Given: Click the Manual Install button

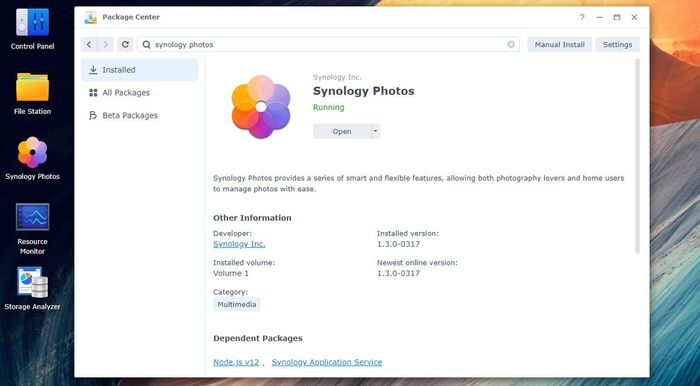Looking at the screenshot, I should coord(559,45).
